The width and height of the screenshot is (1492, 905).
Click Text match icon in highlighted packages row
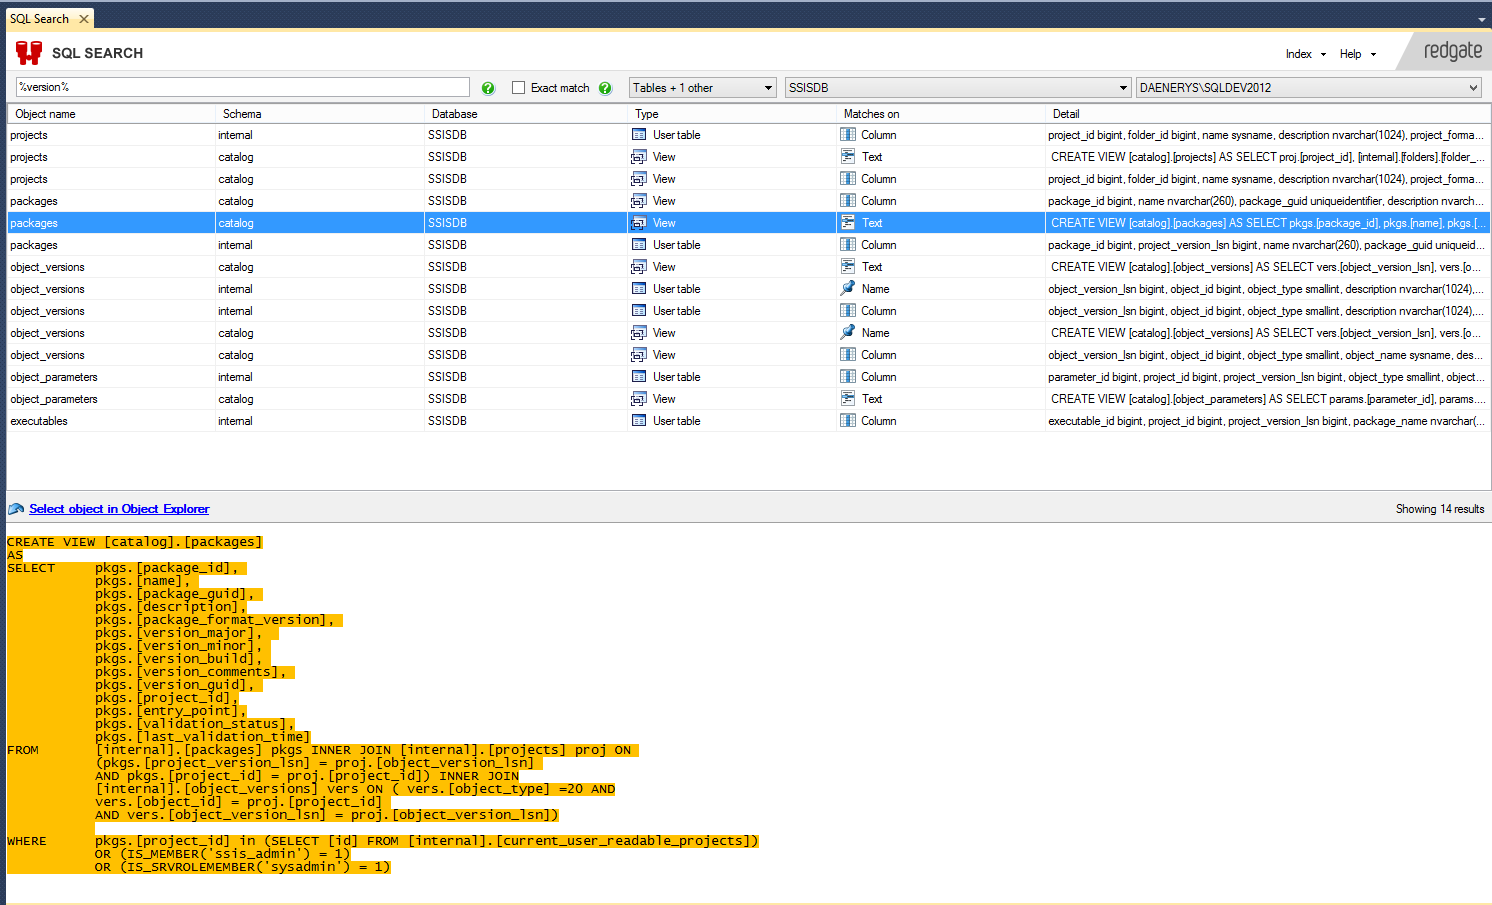click(848, 223)
